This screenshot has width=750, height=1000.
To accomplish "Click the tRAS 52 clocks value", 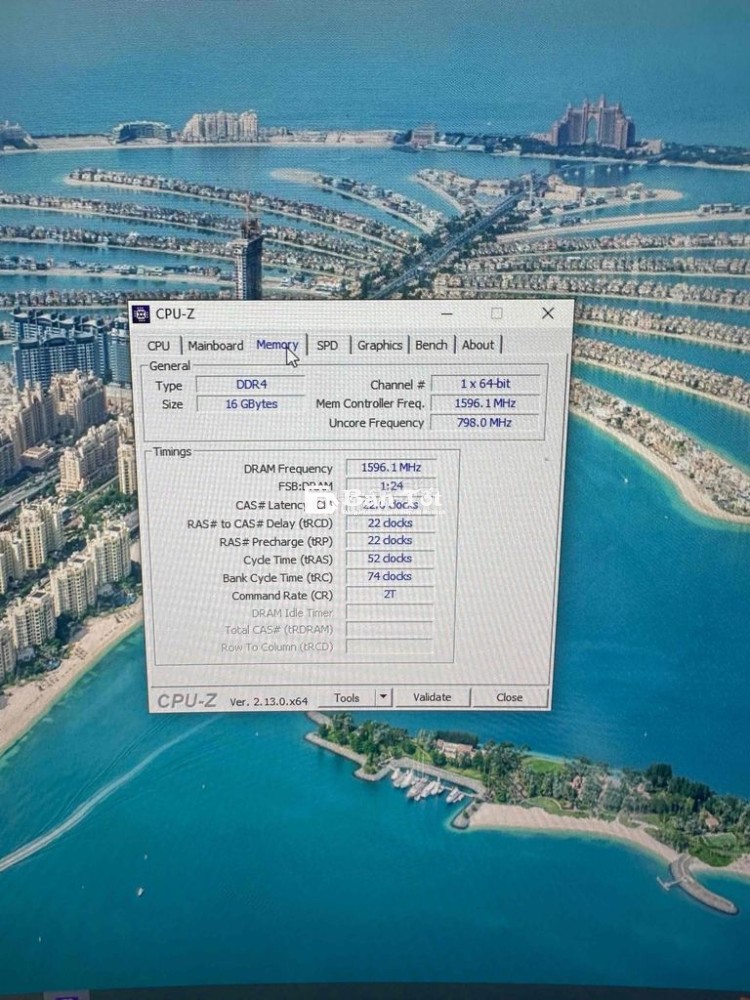I will pos(390,558).
